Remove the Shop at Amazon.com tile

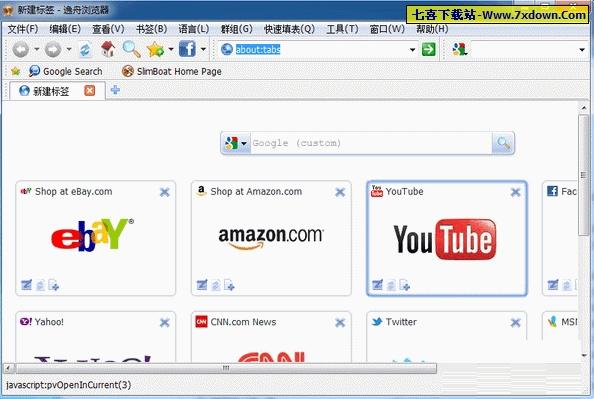point(340,192)
